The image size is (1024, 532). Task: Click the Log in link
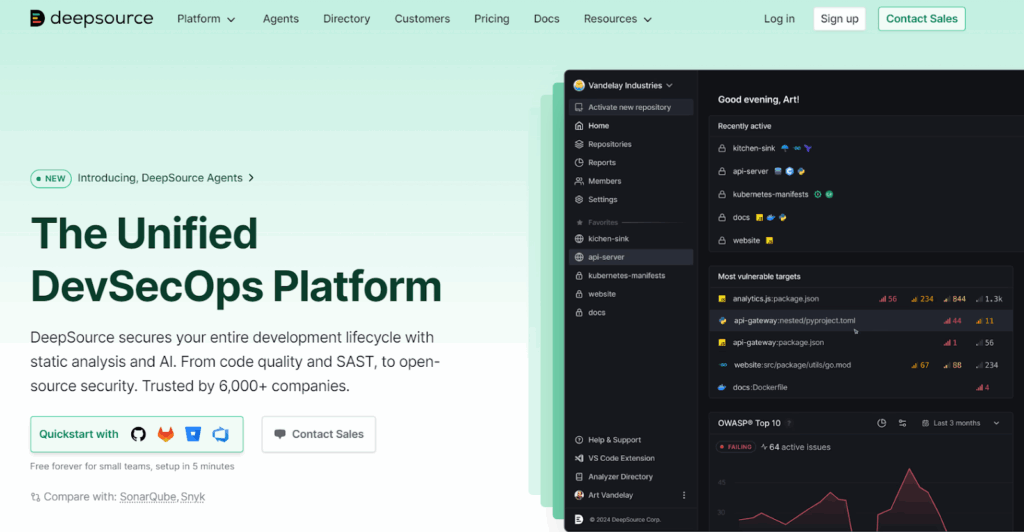[x=779, y=19]
